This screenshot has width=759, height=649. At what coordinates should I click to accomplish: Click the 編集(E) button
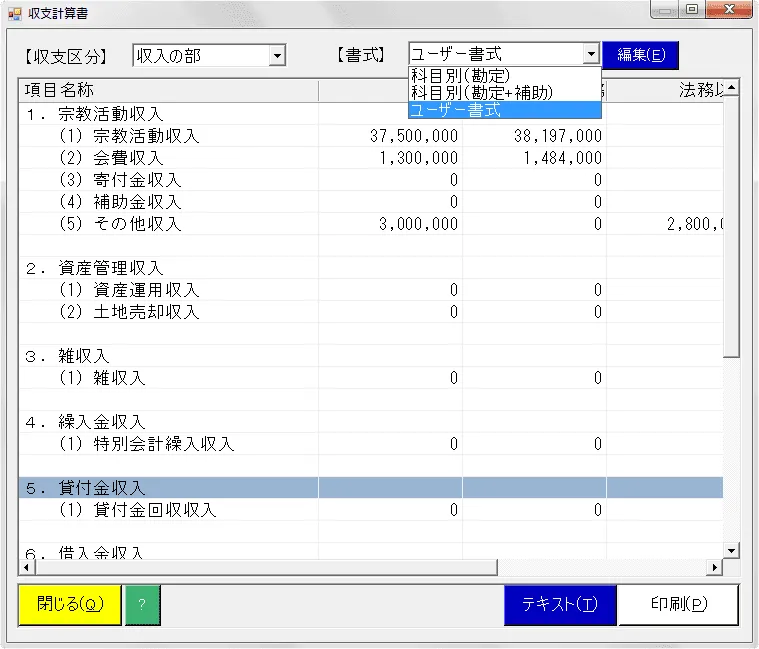point(641,55)
